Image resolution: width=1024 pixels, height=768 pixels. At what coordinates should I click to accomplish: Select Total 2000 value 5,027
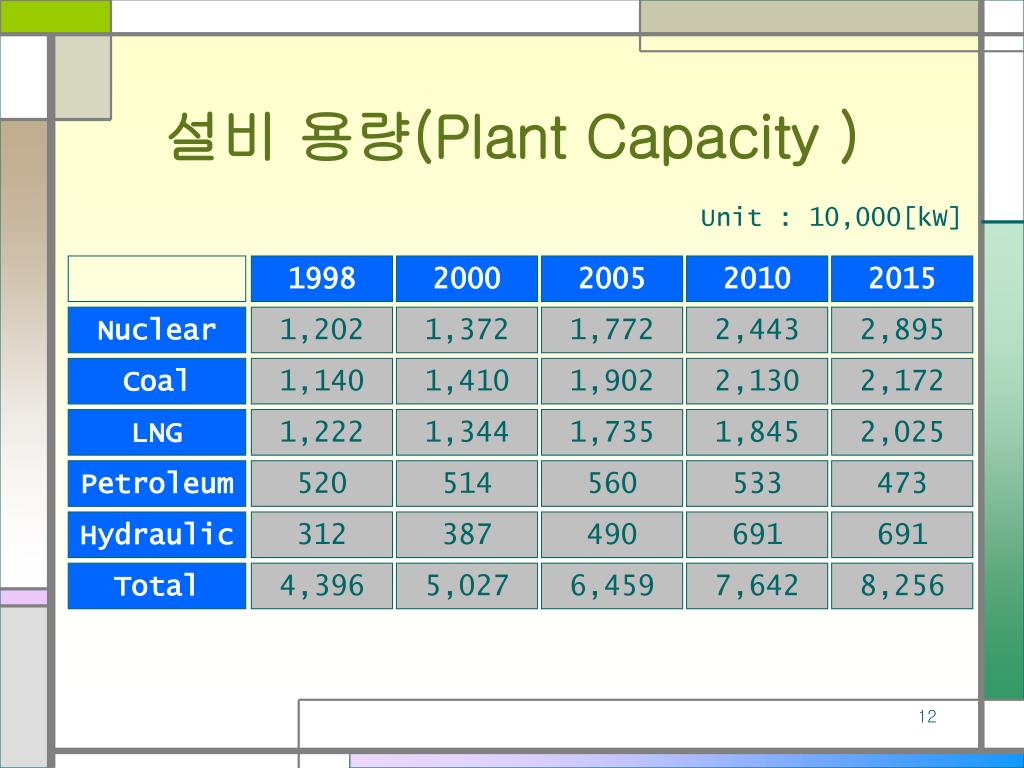[x=467, y=586]
